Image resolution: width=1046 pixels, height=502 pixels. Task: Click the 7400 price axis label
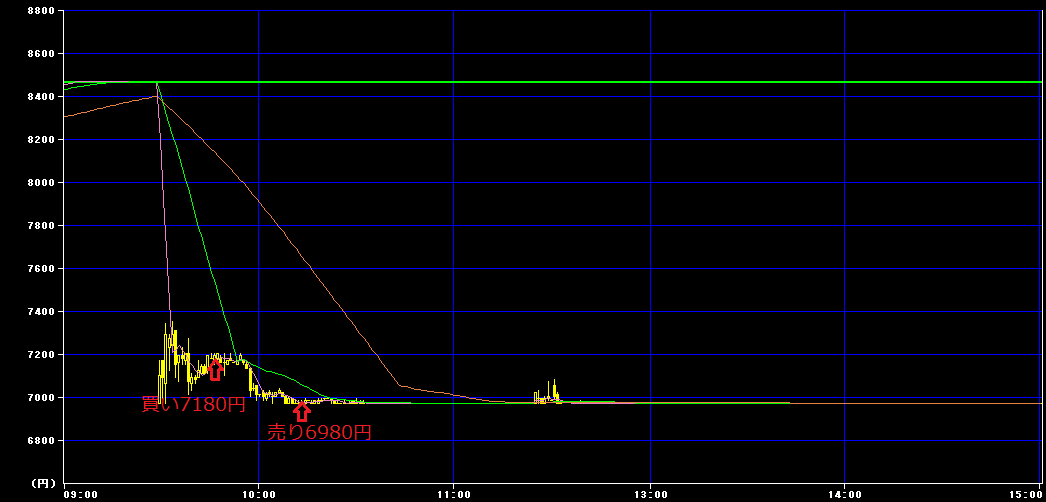tap(43, 311)
